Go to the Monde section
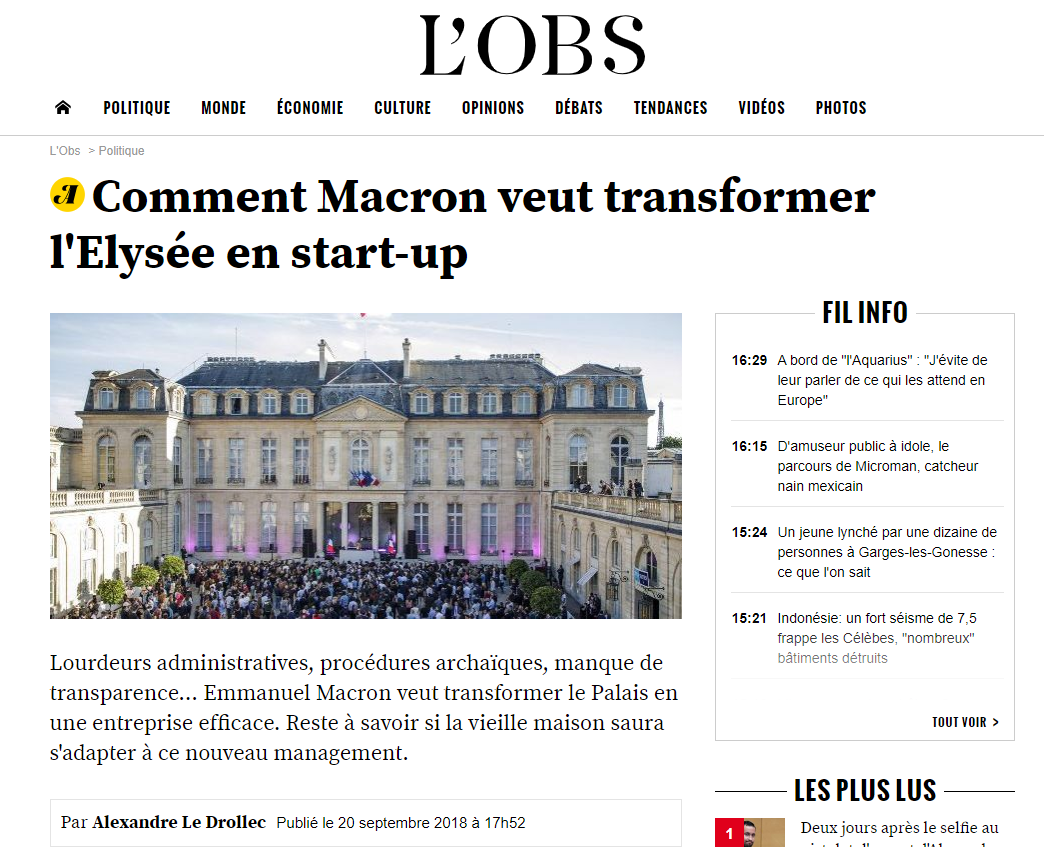The height and width of the screenshot is (847, 1044). click(x=223, y=108)
